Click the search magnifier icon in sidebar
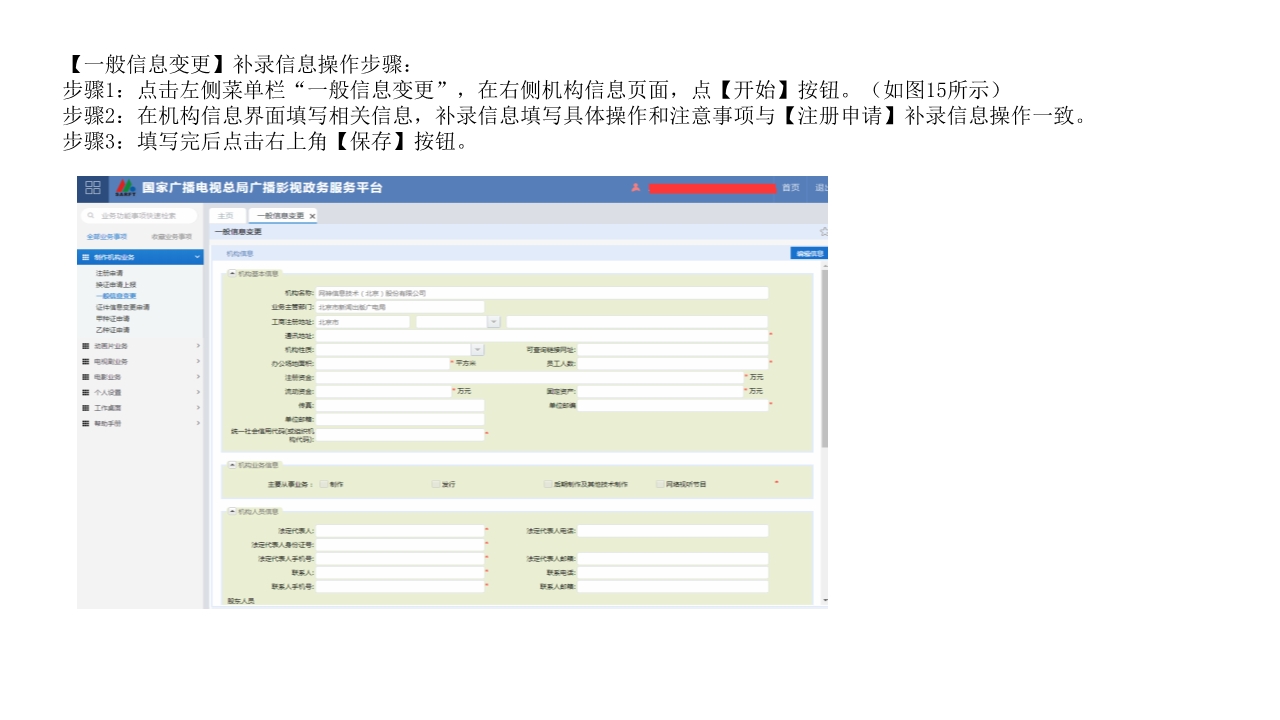The image size is (1280, 720). click(x=91, y=215)
